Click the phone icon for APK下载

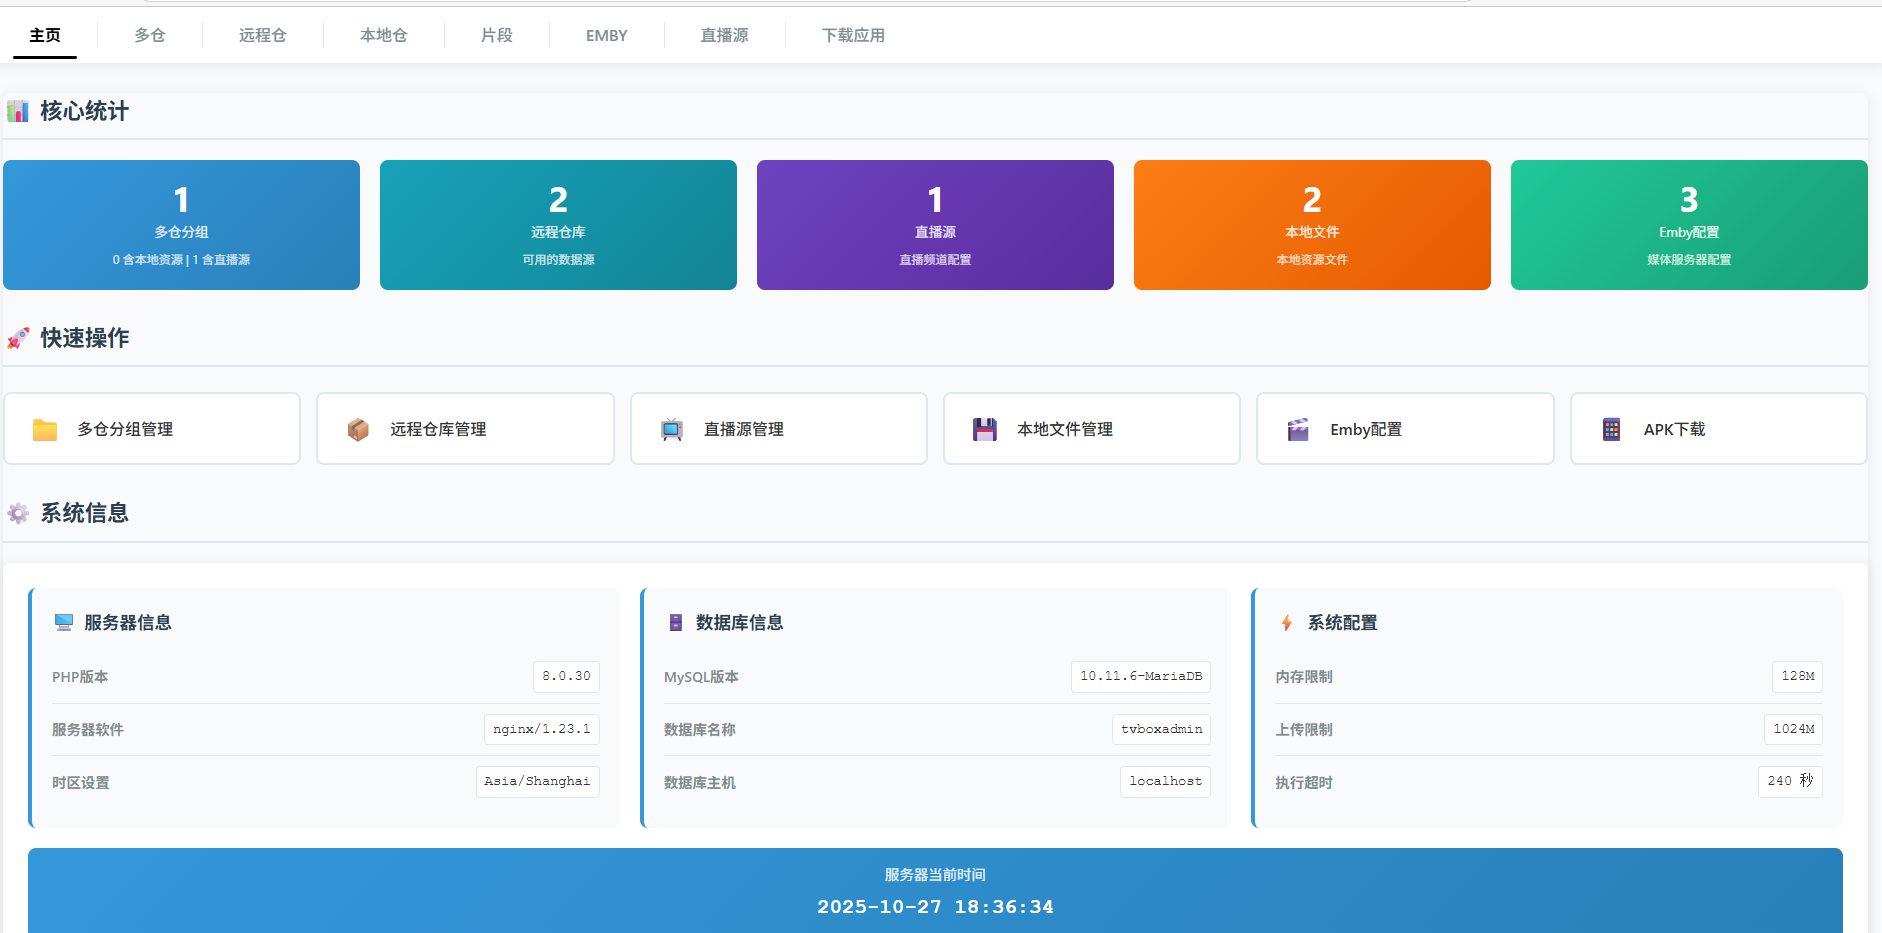click(x=1611, y=430)
